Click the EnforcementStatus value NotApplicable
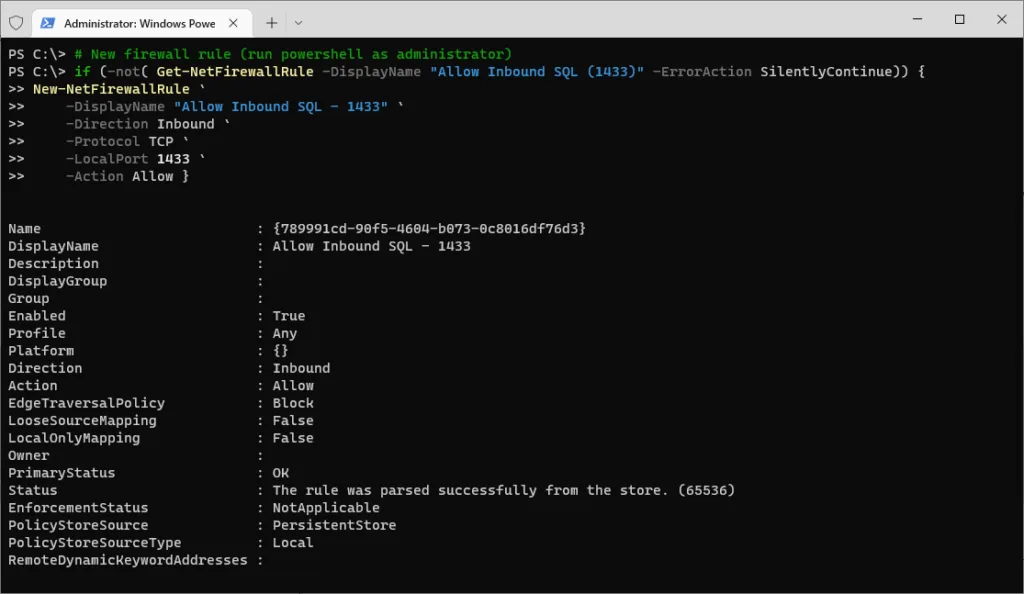This screenshot has height=594, width=1024. tap(326, 508)
